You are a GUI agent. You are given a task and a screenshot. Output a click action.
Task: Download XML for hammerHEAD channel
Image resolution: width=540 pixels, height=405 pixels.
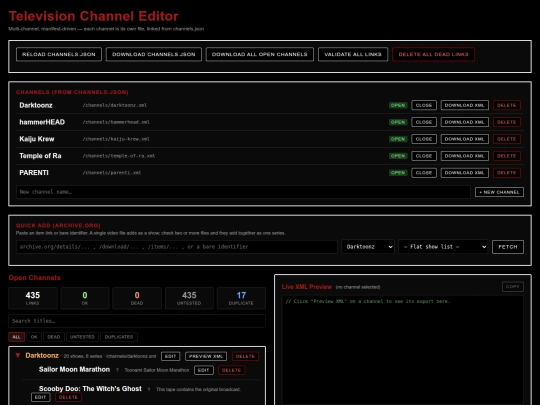click(x=465, y=122)
